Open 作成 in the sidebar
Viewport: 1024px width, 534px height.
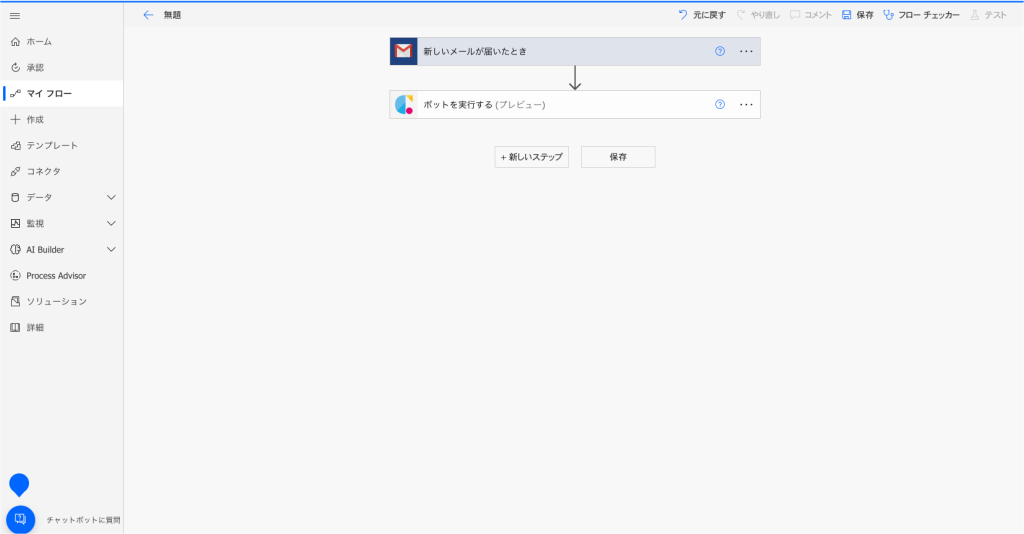61,119
